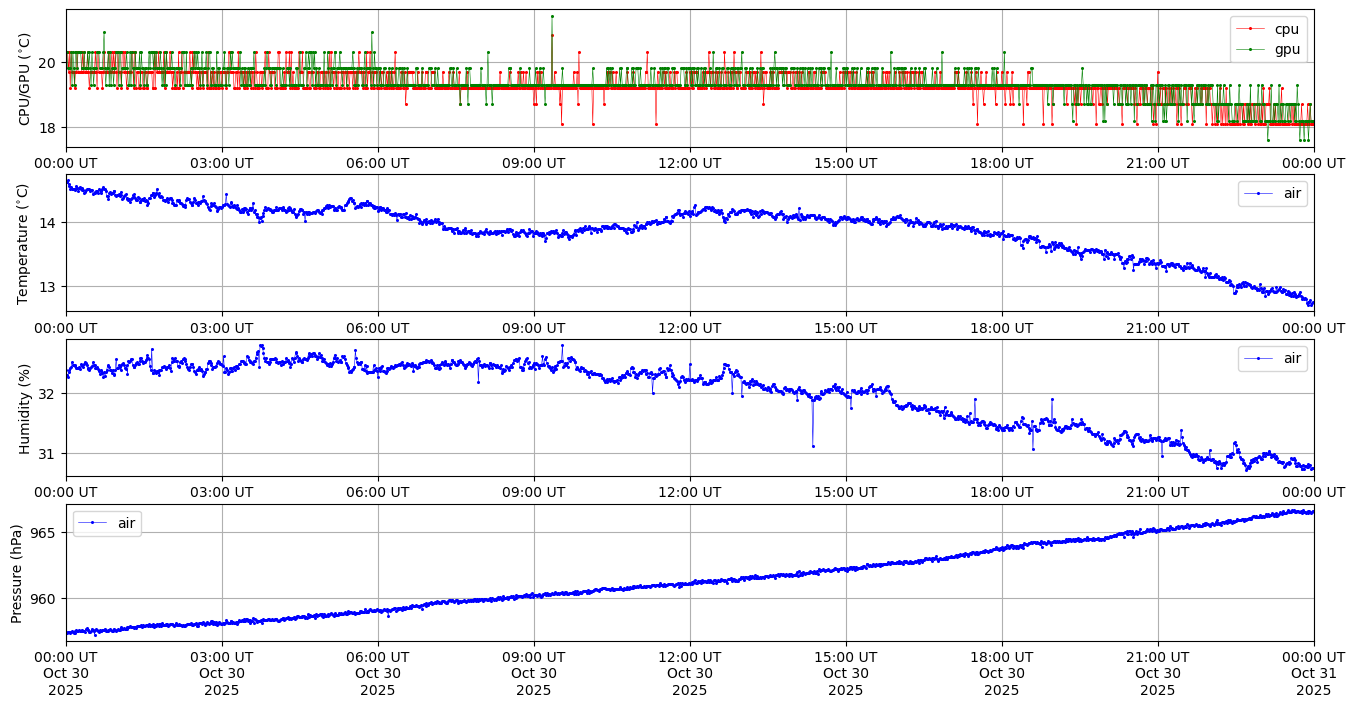Click the 965 tick on pressure axis
Screen dimensions: 1355x707
pyautogui.click(x=45, y=533)
